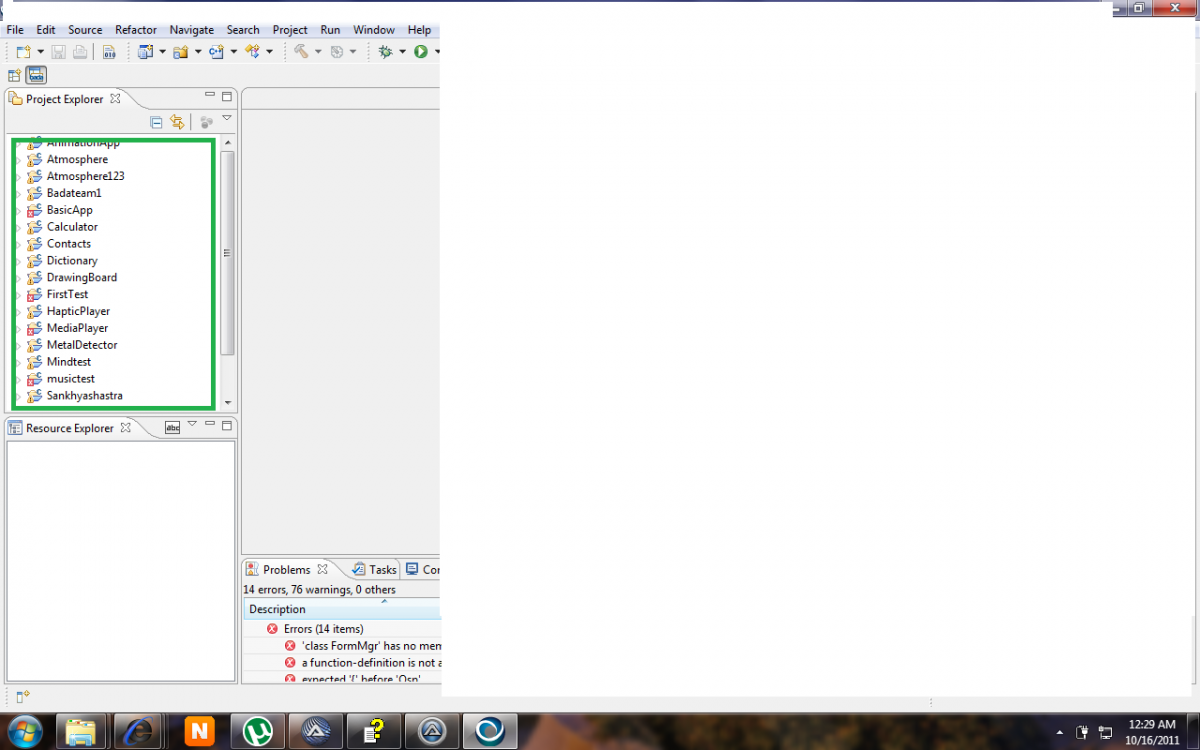
Task: Click the Open Perspective icon
Action: [14, 75]
